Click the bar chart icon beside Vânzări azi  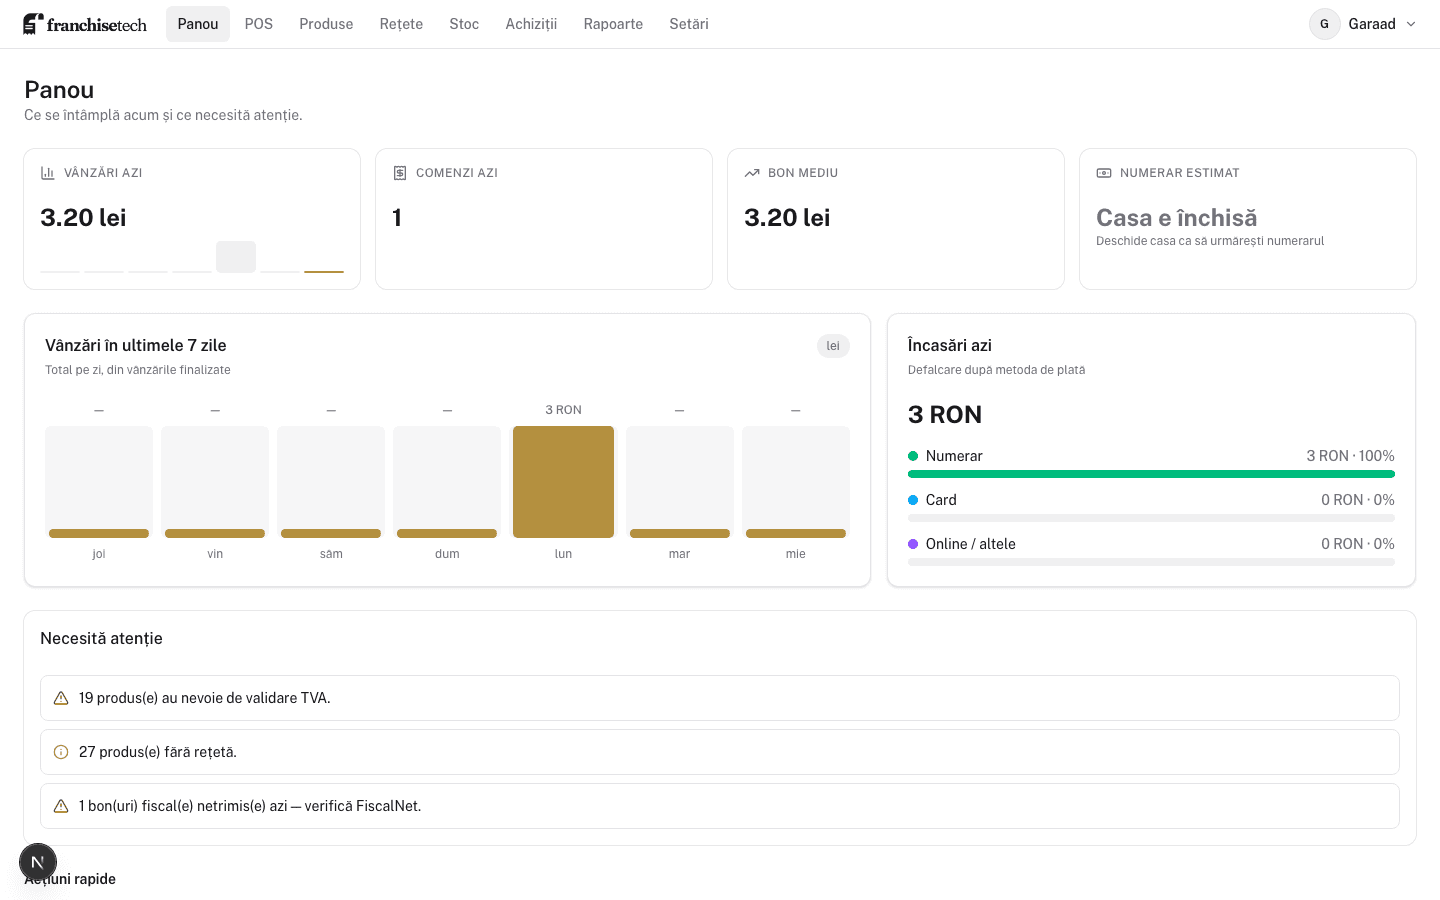(47, 173)
